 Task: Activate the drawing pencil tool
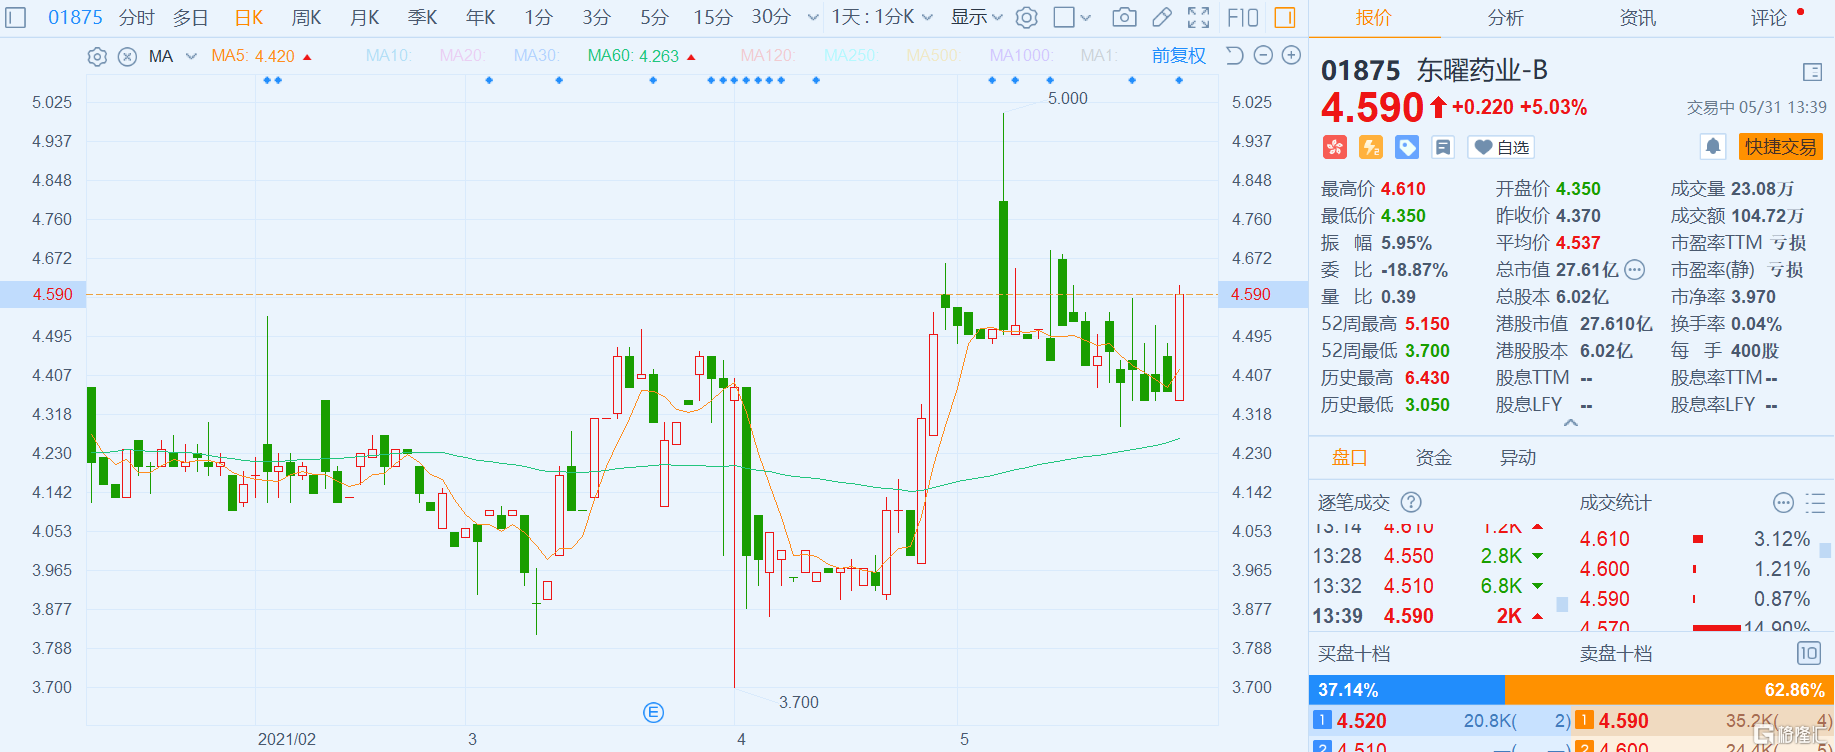coord(1162,17)
